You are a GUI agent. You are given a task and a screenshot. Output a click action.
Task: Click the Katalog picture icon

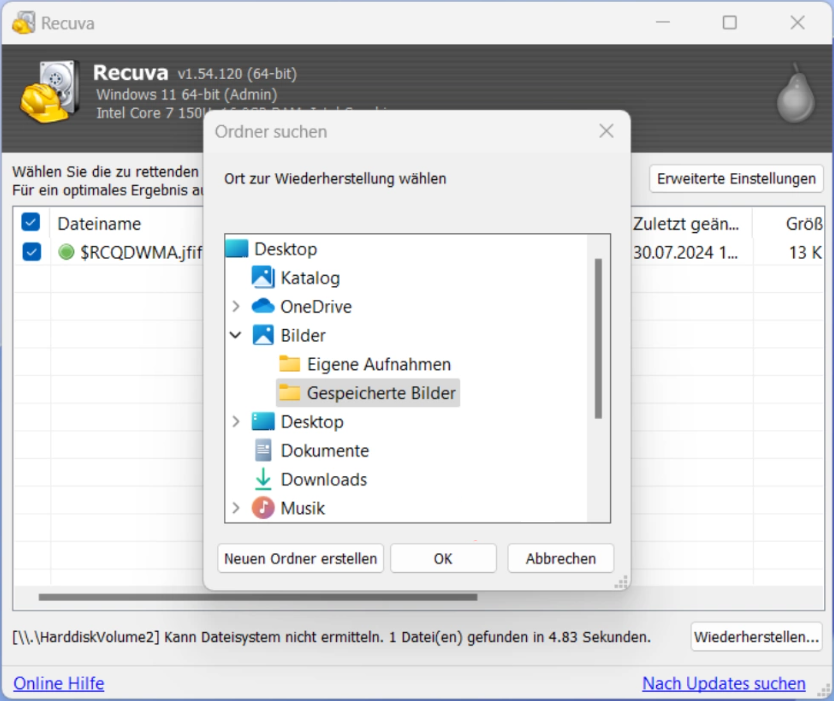pos(263,277)
